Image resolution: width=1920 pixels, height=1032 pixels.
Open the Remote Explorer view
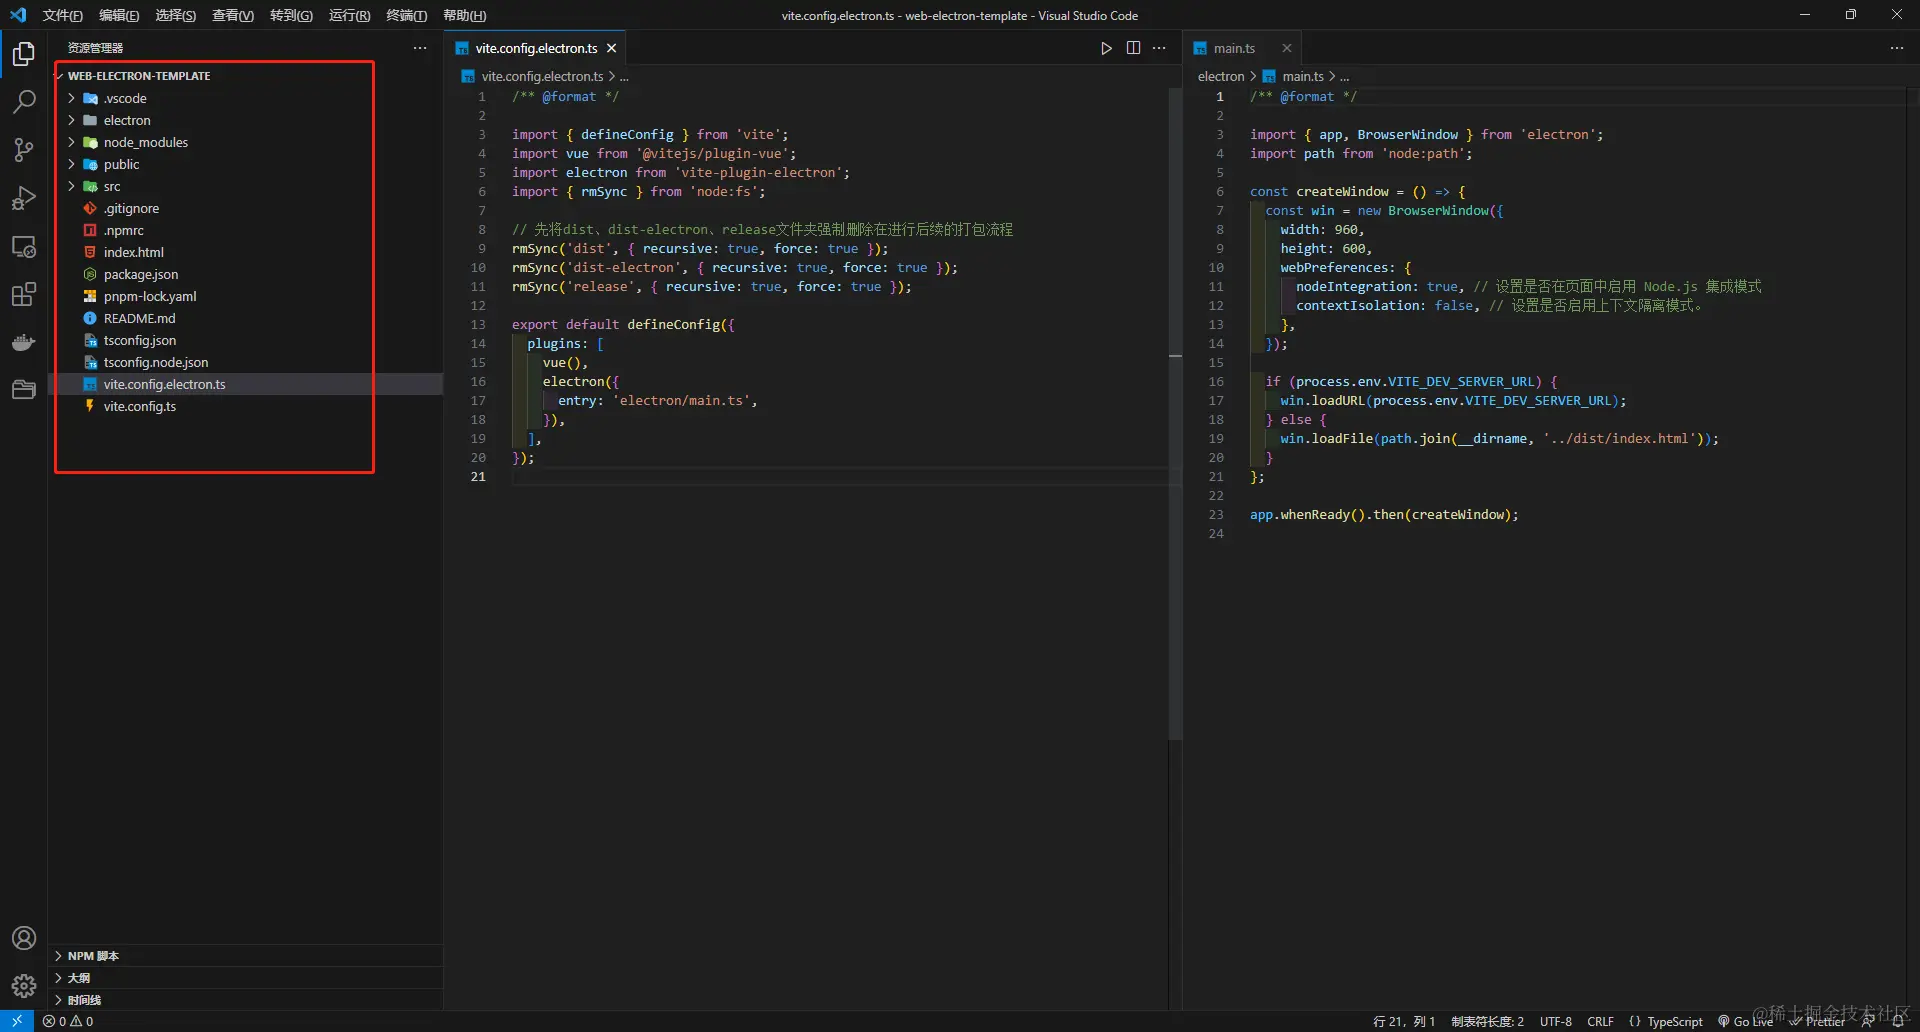(24, 246)
